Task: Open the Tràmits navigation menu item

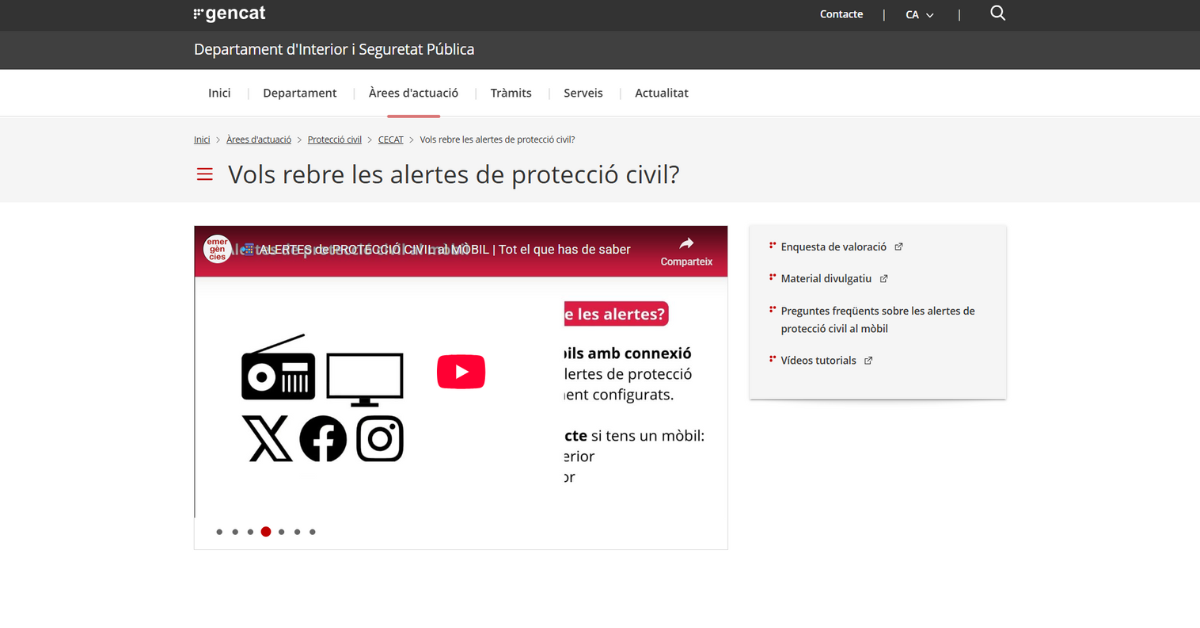Action: pos(511,93)
